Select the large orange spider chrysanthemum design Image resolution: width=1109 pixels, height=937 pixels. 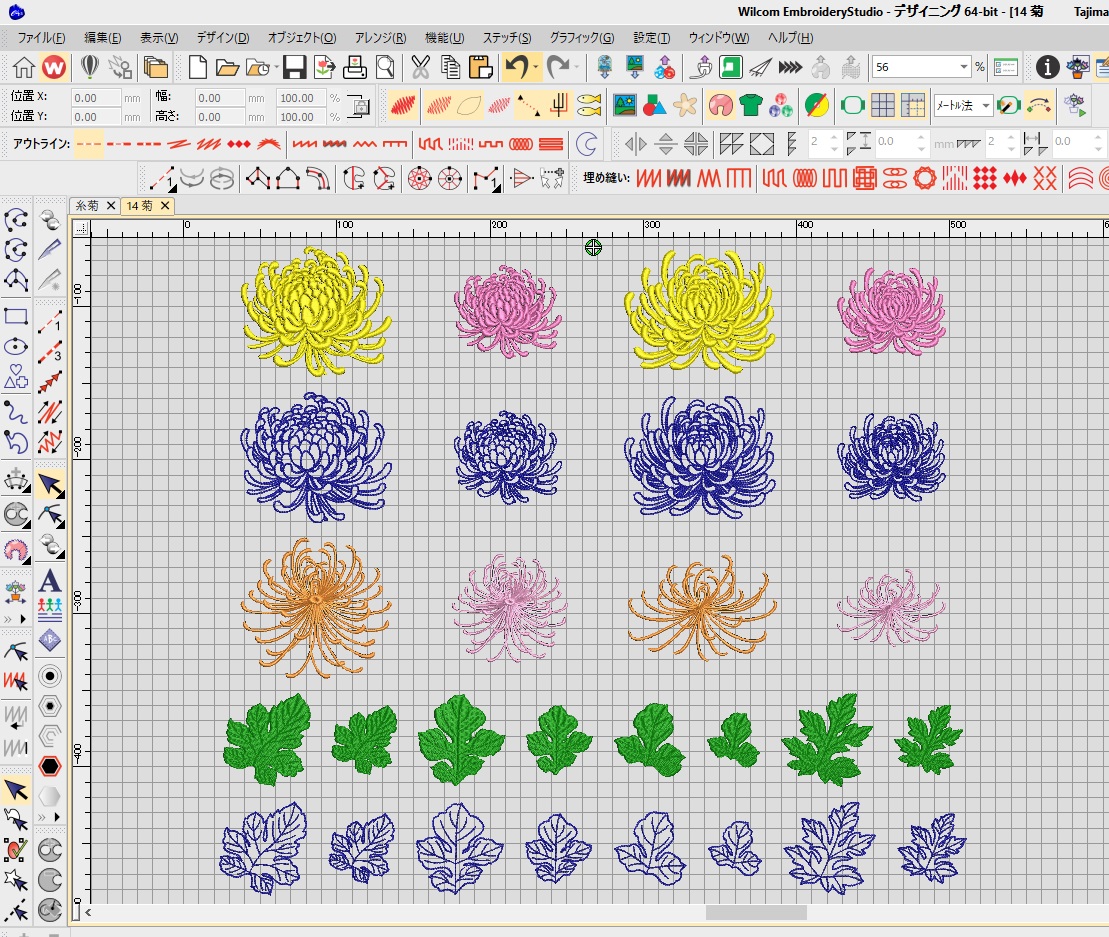point(315,607)
